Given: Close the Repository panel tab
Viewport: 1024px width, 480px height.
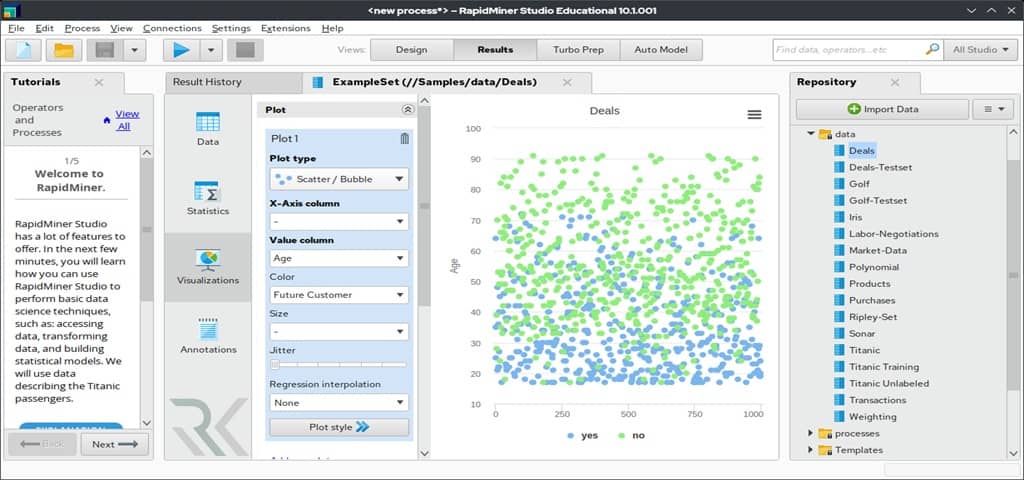Looking at the screenshot, I should (x=895, y=82).
